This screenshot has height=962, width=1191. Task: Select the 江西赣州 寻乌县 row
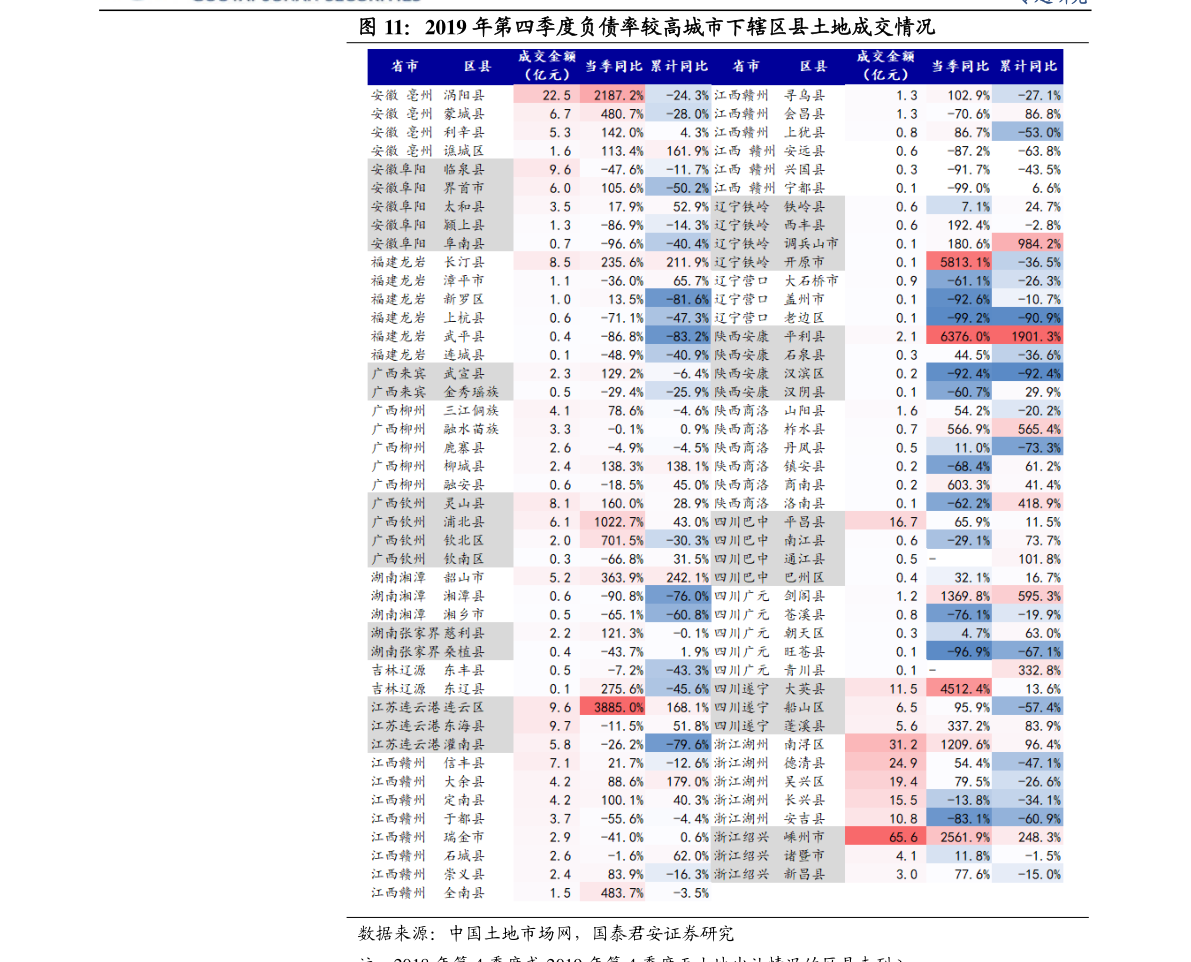click(x=770, y=95)
